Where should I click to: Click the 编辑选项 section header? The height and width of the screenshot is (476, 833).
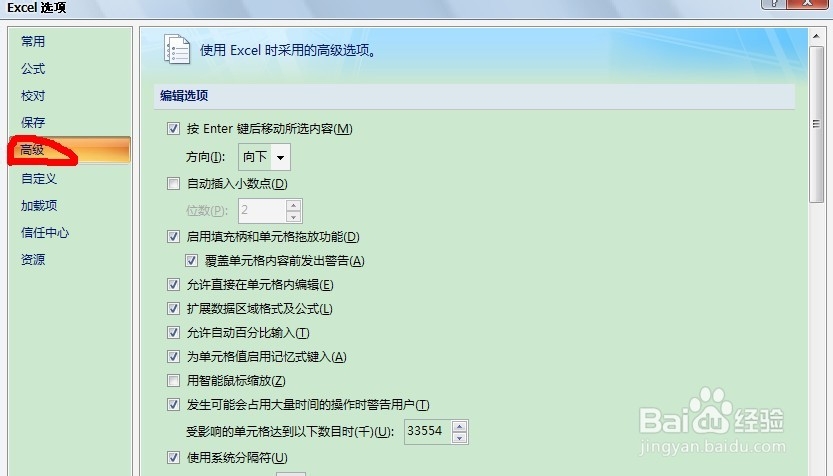tap(474, 96)
